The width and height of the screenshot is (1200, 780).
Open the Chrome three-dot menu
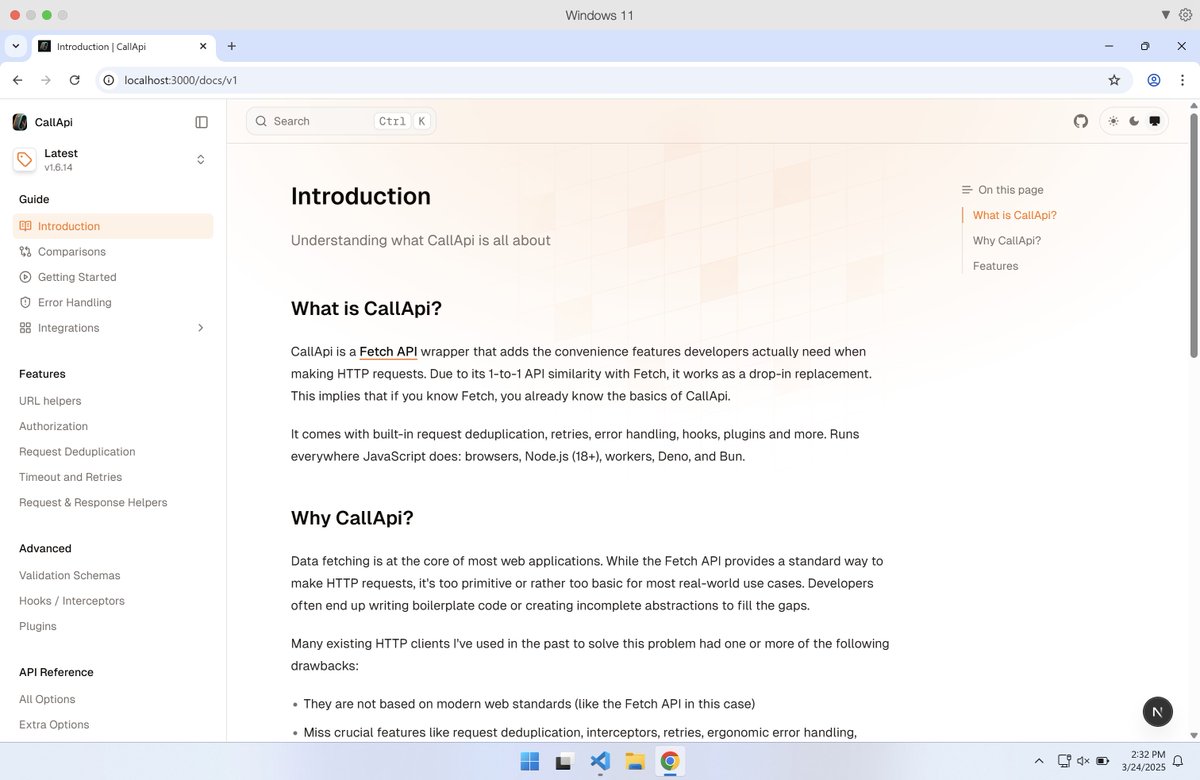pos(1183,80)
